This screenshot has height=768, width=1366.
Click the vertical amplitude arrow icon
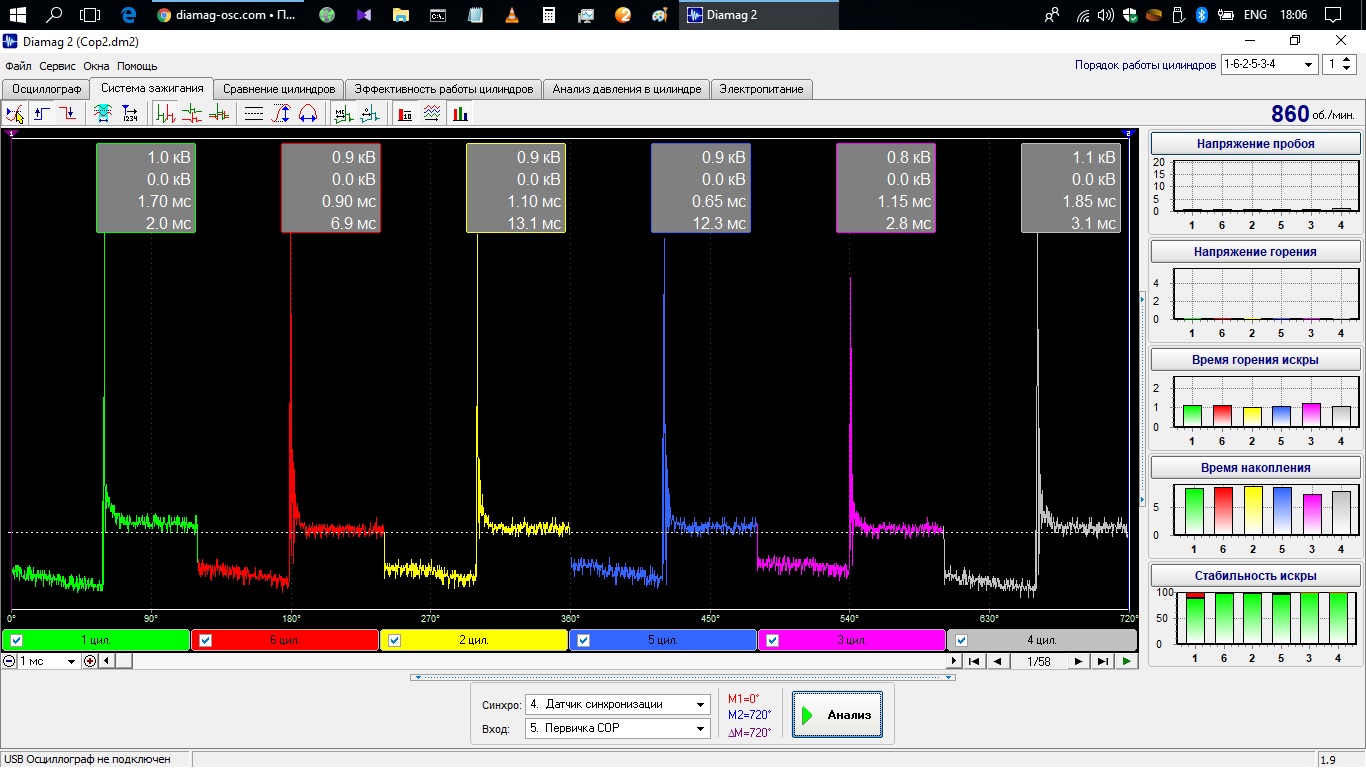tap(281, 113)
